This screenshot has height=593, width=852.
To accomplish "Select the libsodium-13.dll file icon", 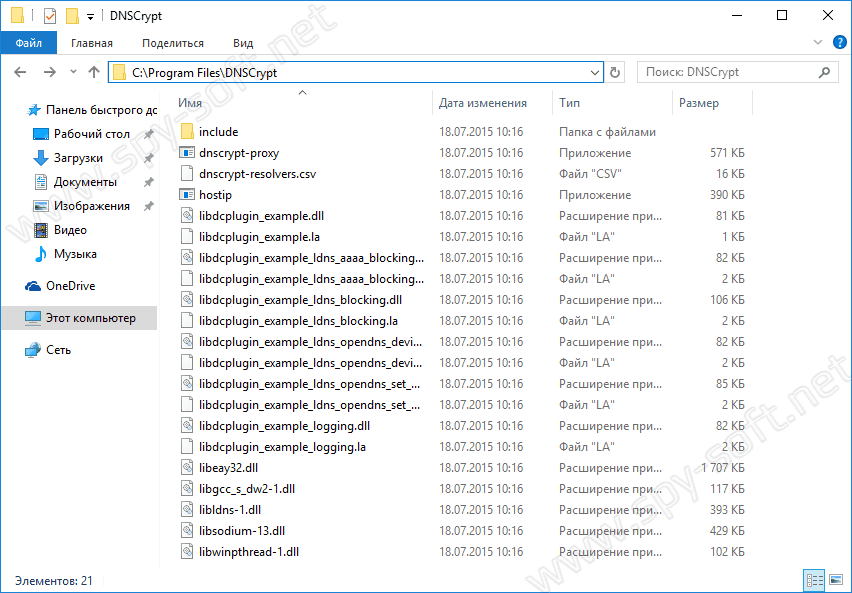I will point(187,531).
